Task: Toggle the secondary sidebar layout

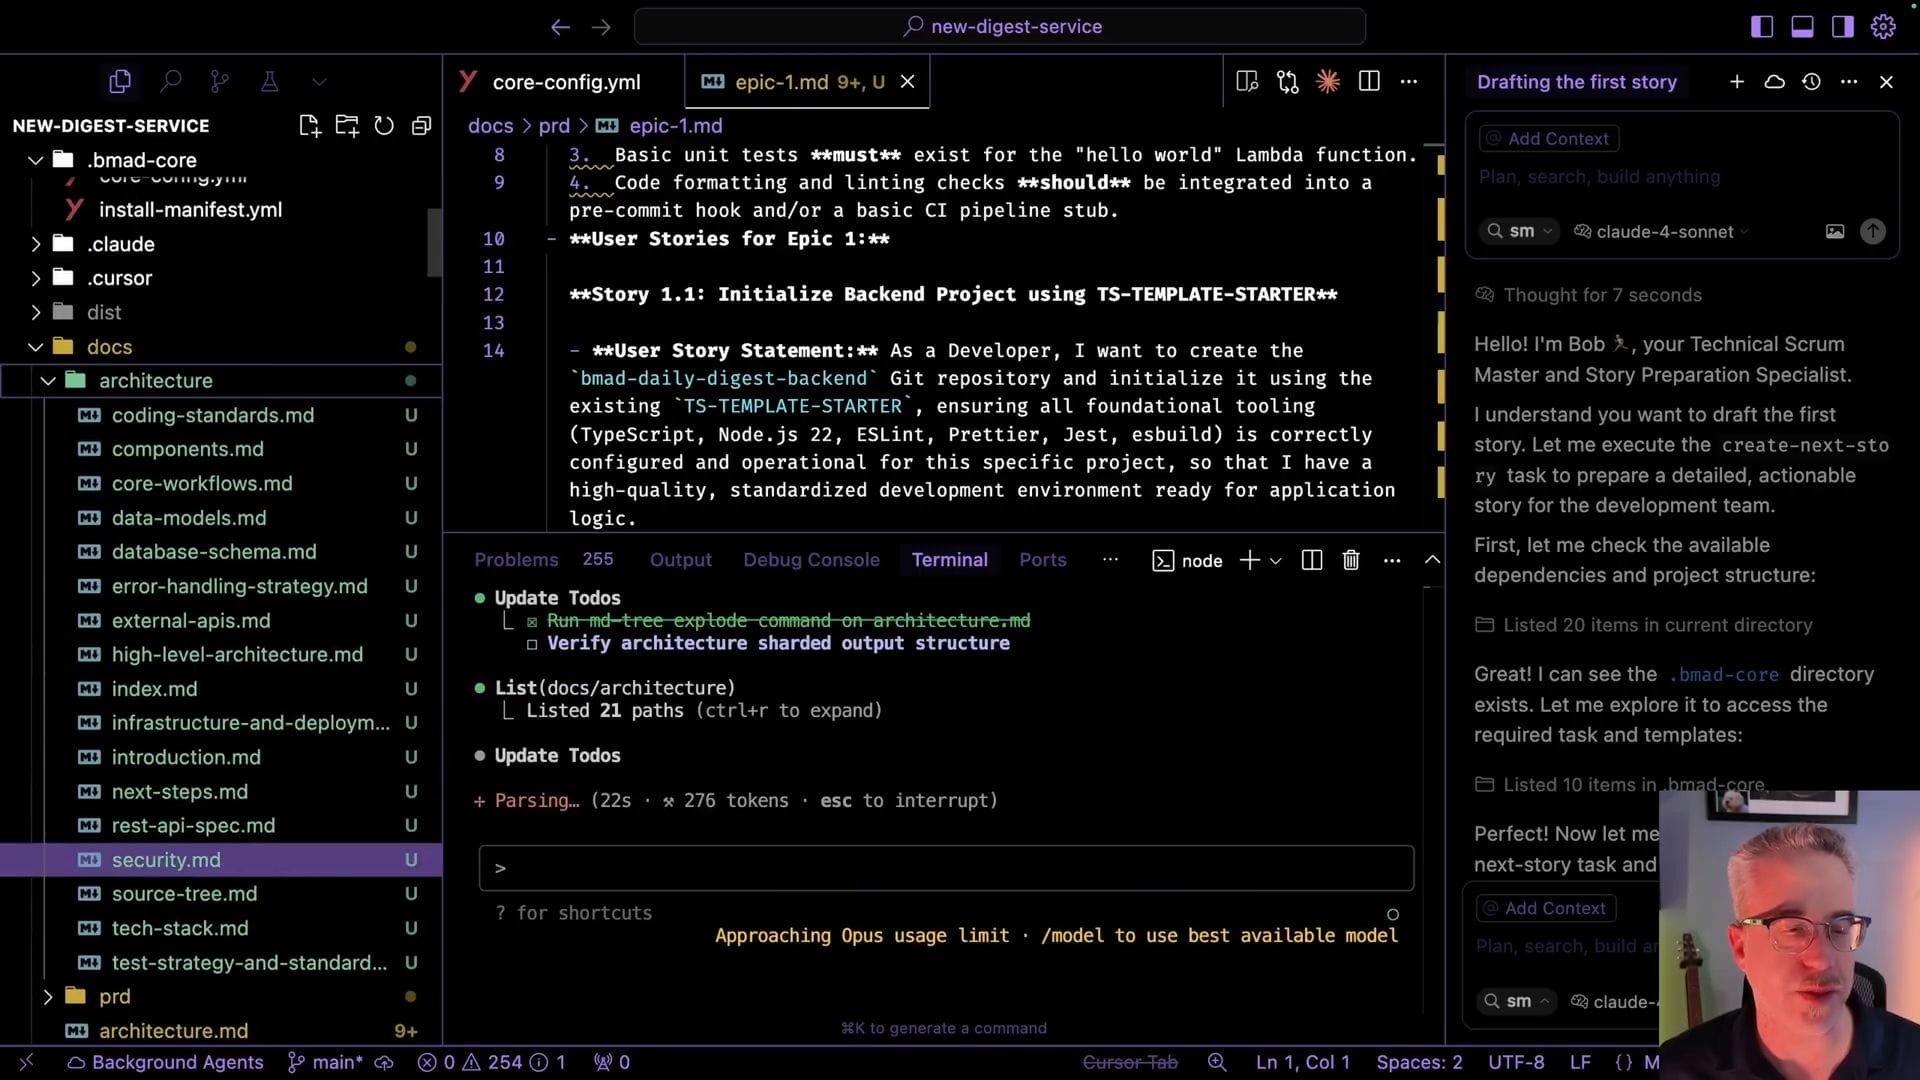Action: point(1842,27)
